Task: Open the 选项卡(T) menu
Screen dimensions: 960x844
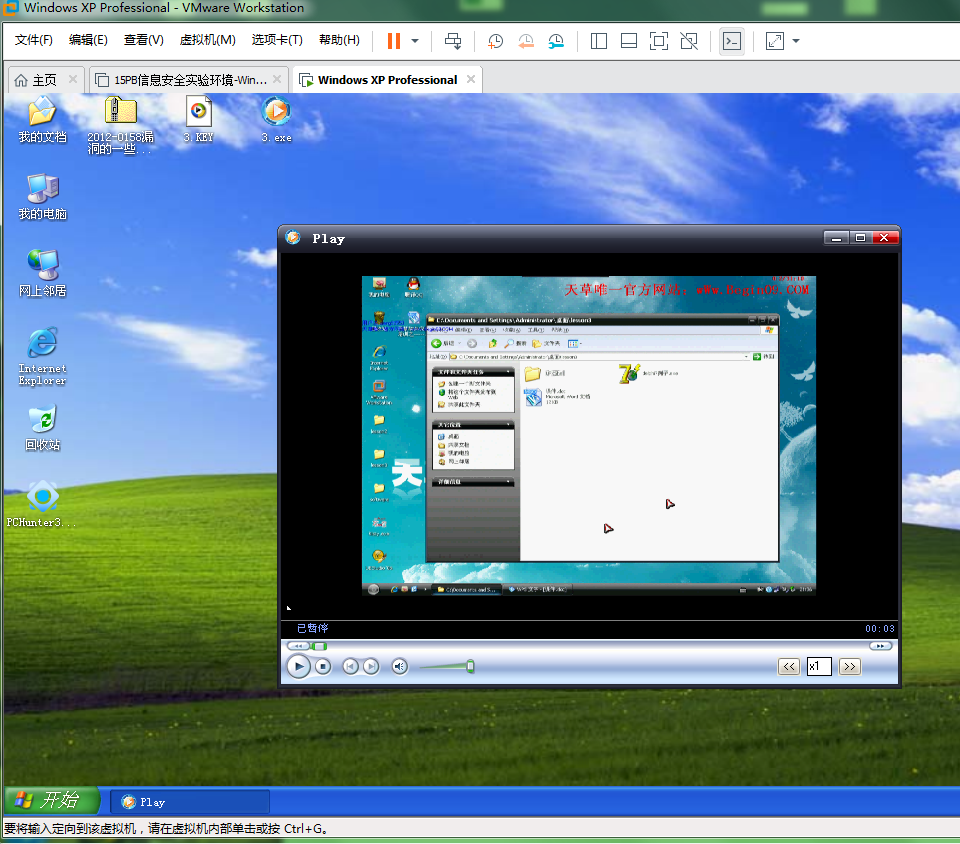Action: pos(277,40)
